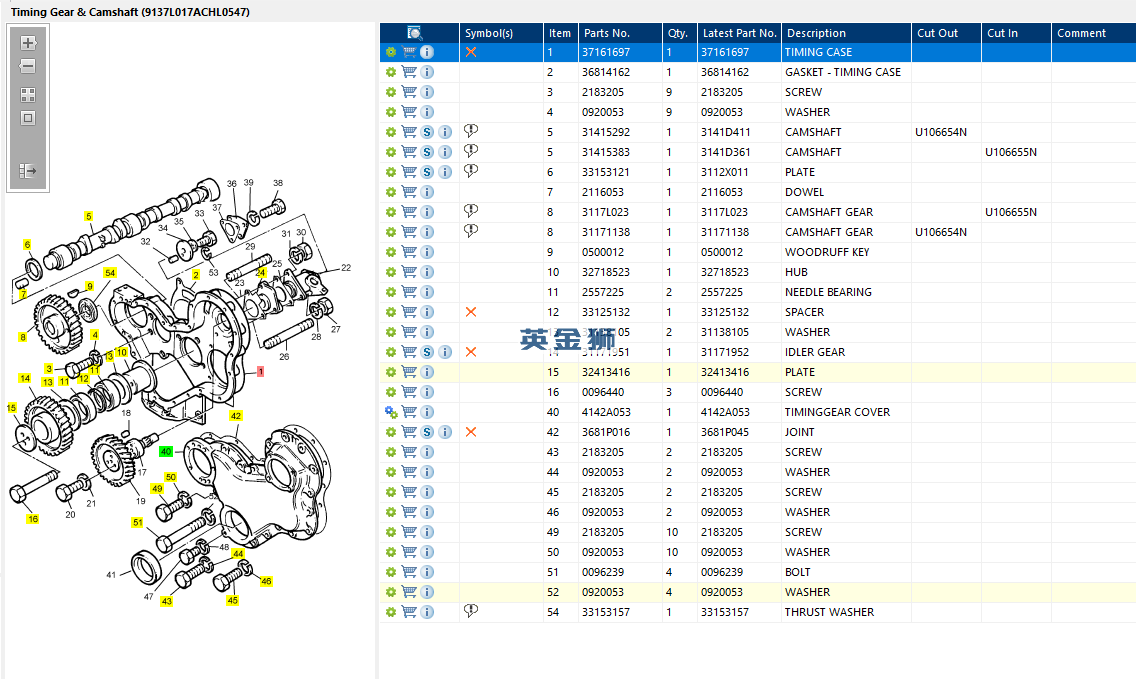Open info icon for NEEDLE BEARING row
This screenshot has height=679, width=1136.
[x=427, y=292]
